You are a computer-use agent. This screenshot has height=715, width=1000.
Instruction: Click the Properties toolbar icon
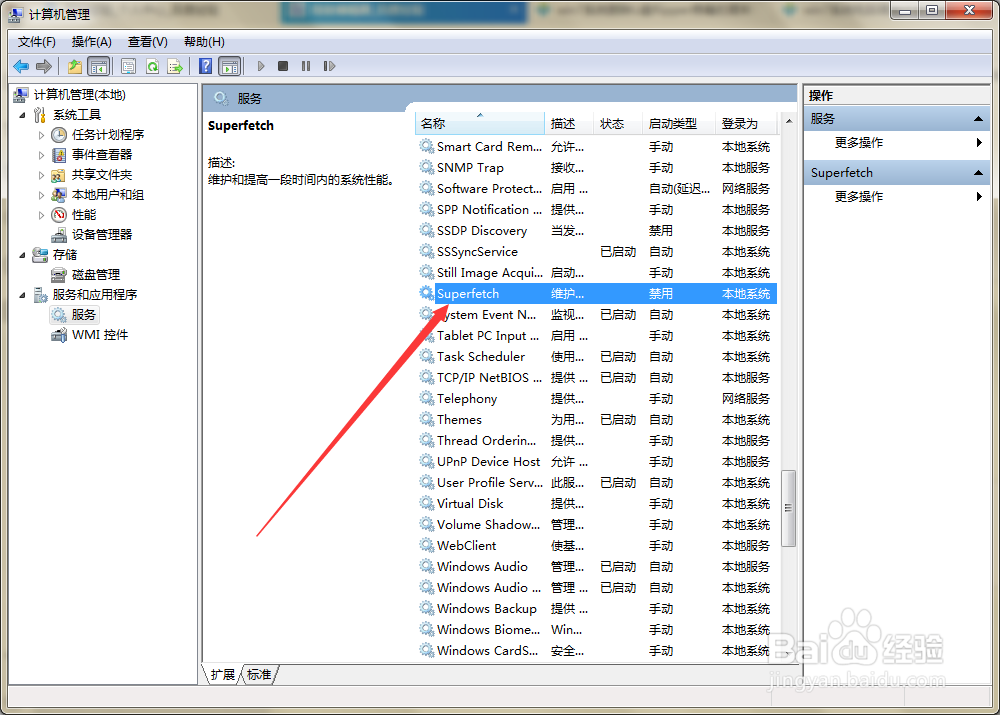pyautogui.click(x=128, y=66)
